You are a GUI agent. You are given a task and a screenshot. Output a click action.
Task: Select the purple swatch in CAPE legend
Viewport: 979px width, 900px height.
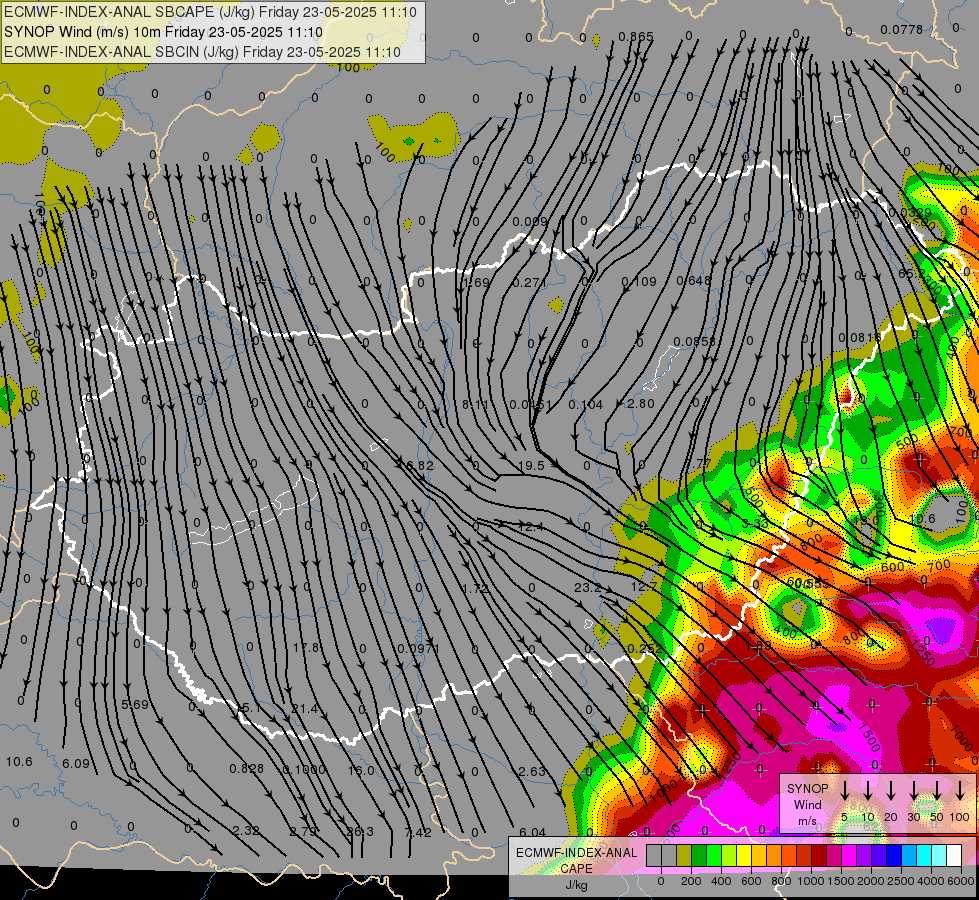pyautogui.click(x=864, y=856)
